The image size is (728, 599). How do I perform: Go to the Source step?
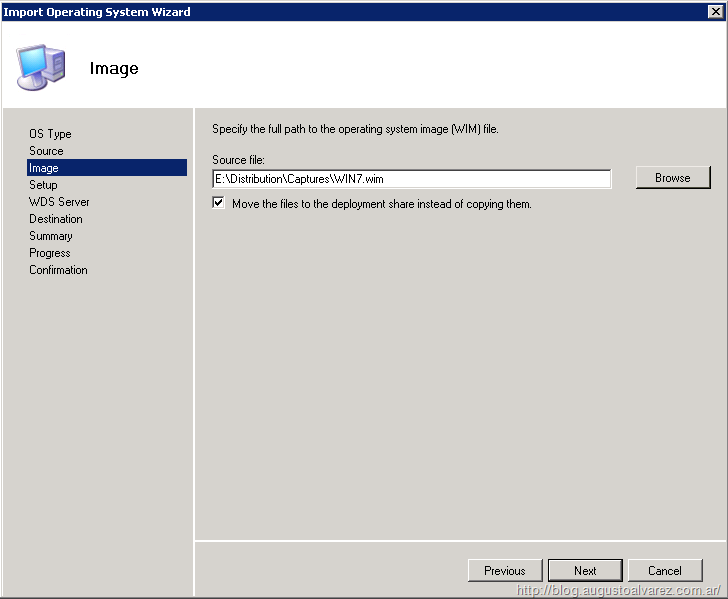click(x=46, y=151)
